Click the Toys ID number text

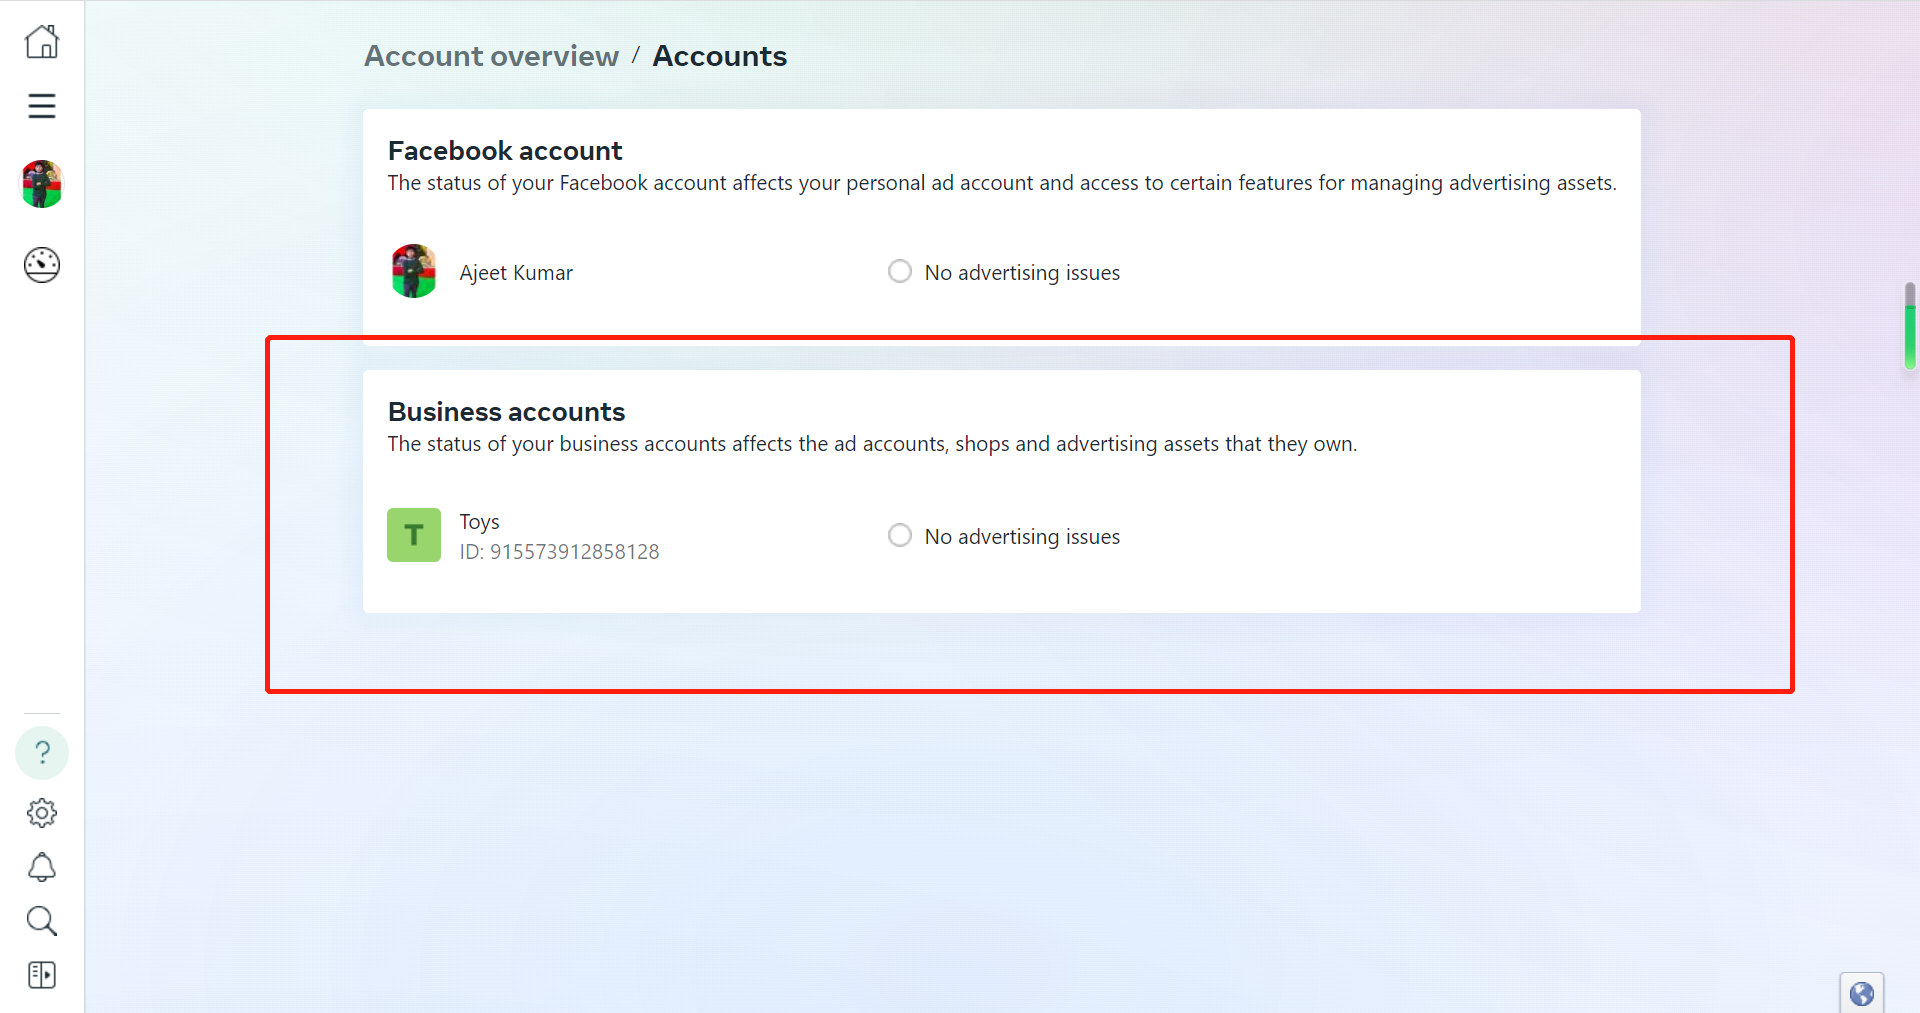click(x=560, y=552)
